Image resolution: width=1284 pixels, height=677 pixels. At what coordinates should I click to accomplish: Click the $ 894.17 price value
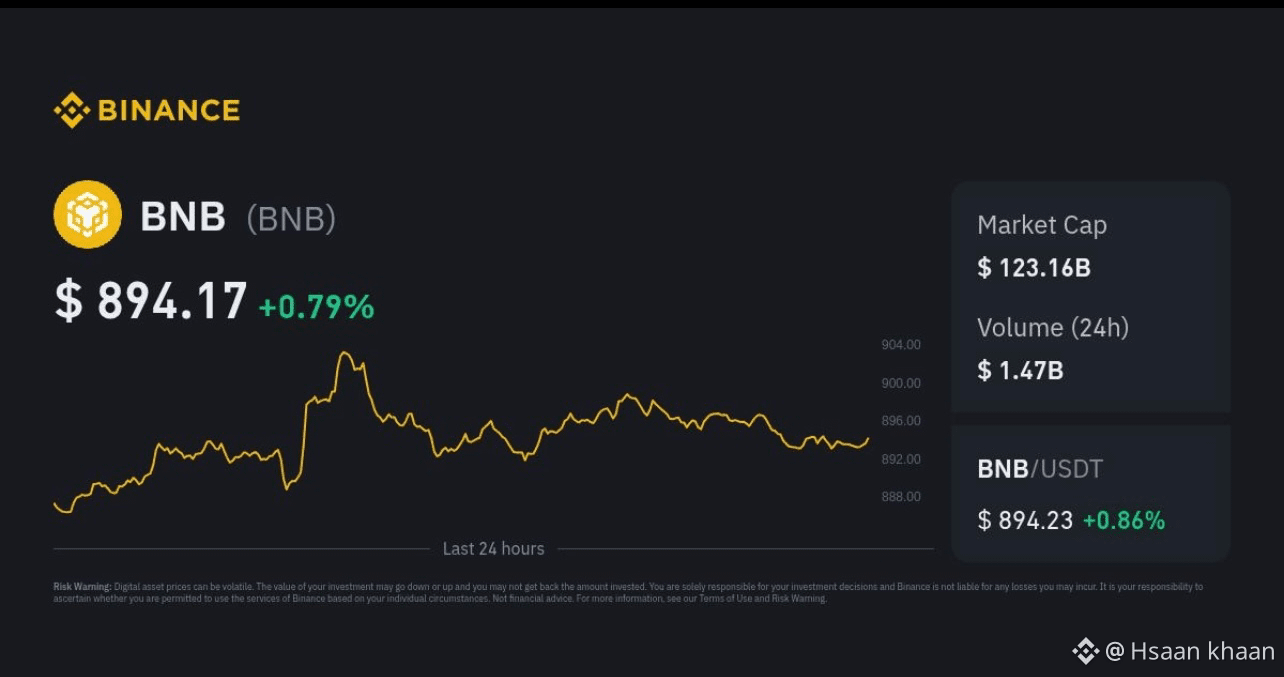tap(150, 301)
